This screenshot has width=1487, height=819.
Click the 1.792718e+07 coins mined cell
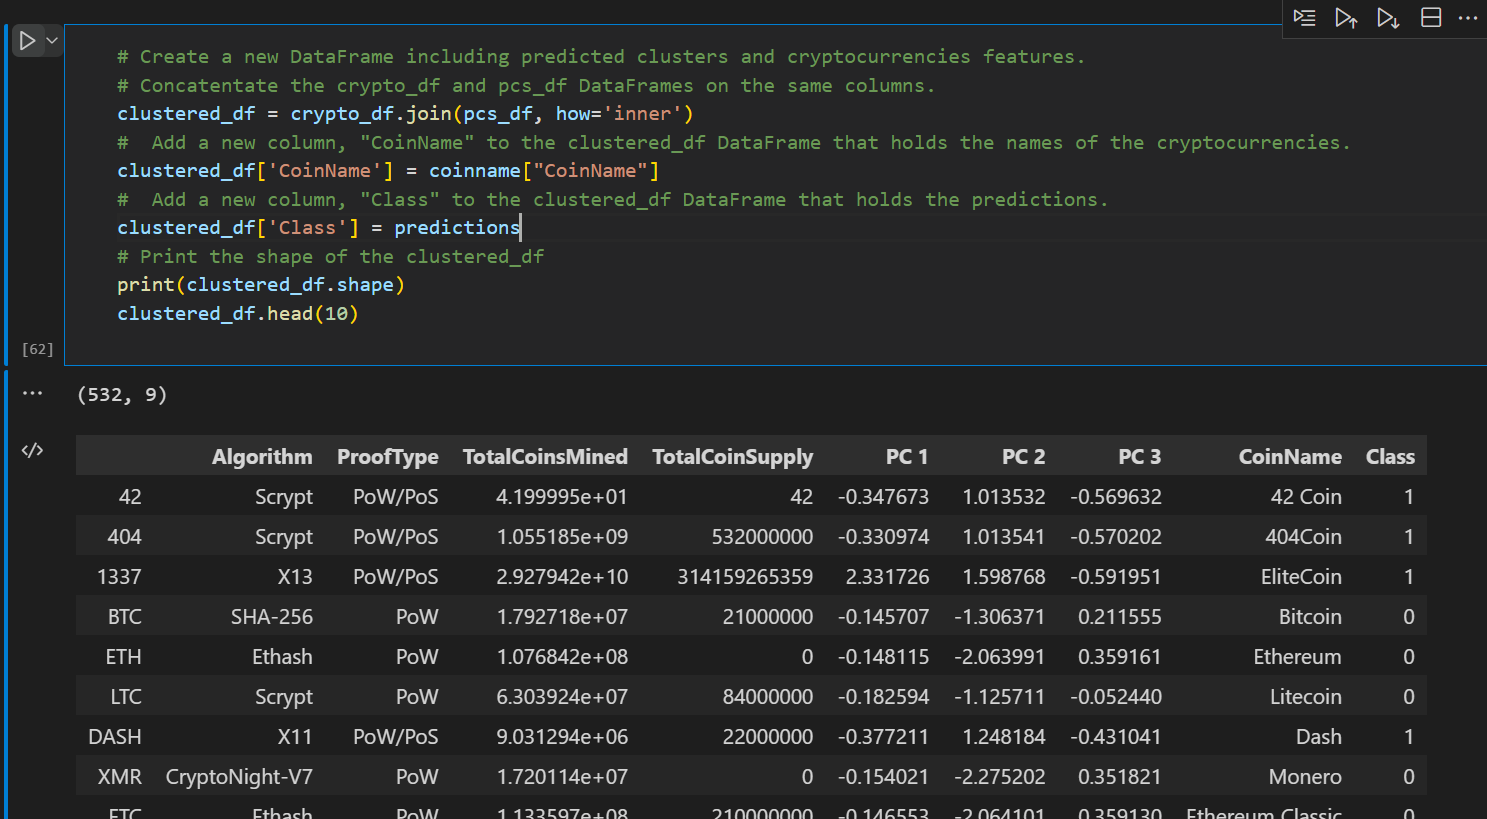coord(562,617)
